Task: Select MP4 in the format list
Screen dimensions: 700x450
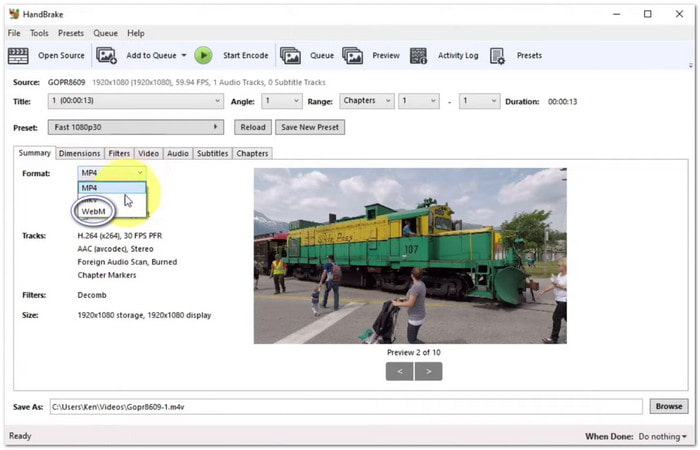Action: pos(112,188)
